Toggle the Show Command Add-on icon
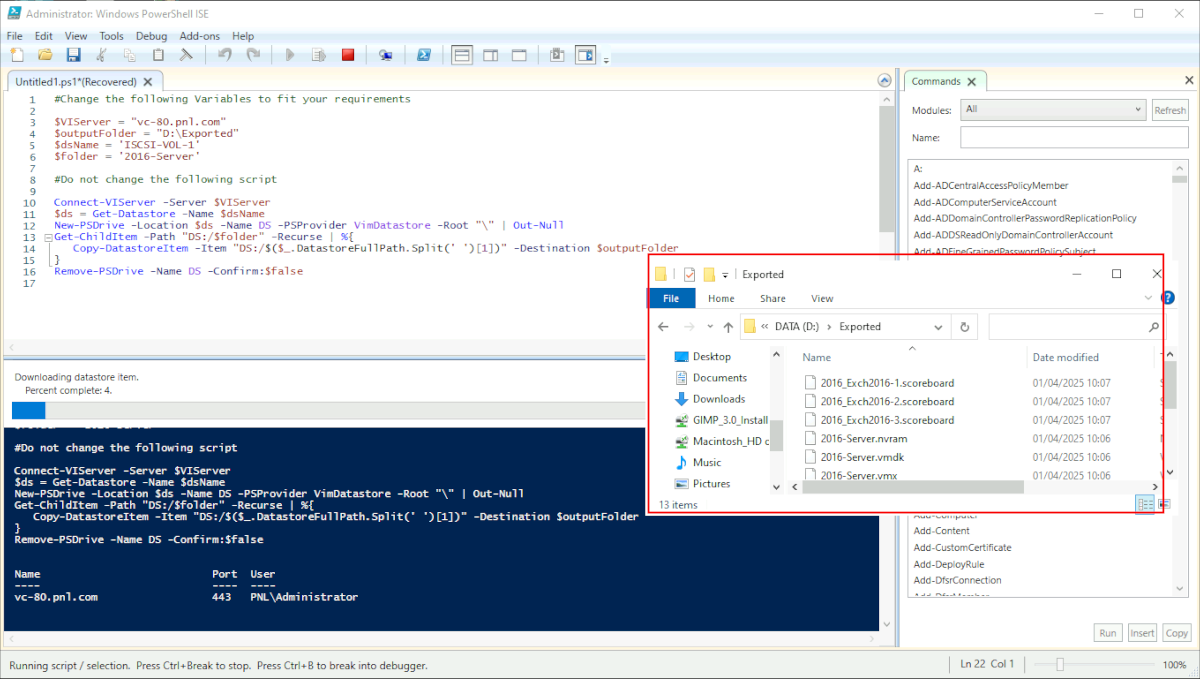 [585, 55]
